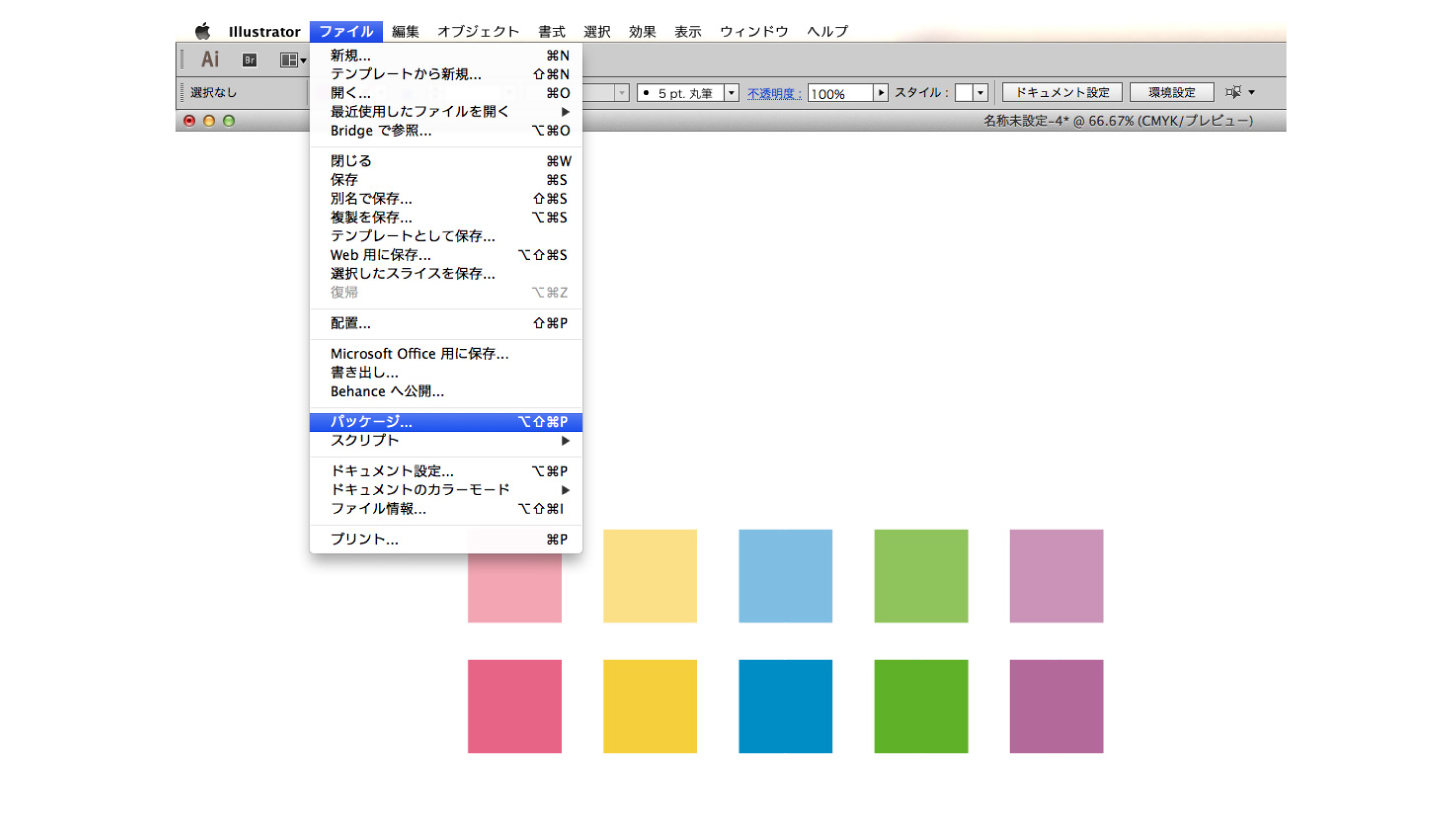Screen dimensions: 1446x820
Task: Open Adobe Bridge via Br icon
Action: (250, 60)
